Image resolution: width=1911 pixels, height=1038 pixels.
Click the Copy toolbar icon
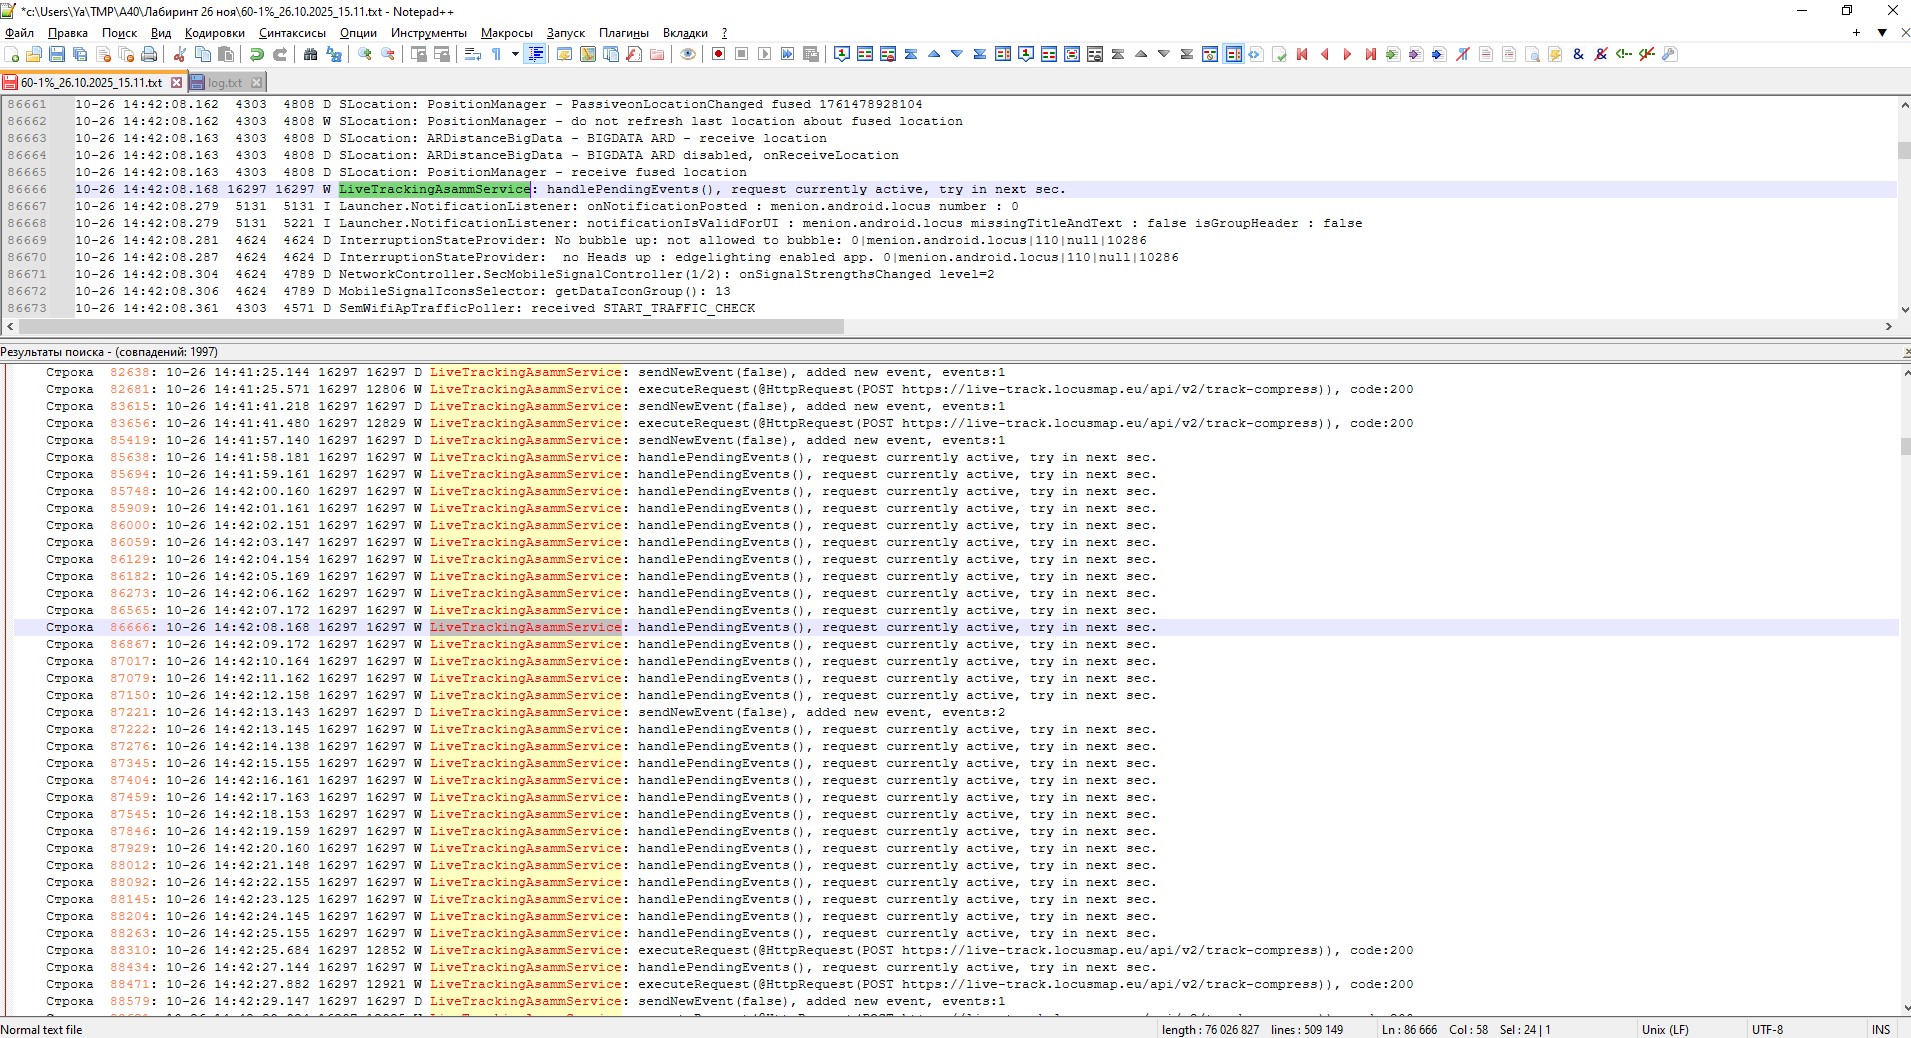pos(203,54)
